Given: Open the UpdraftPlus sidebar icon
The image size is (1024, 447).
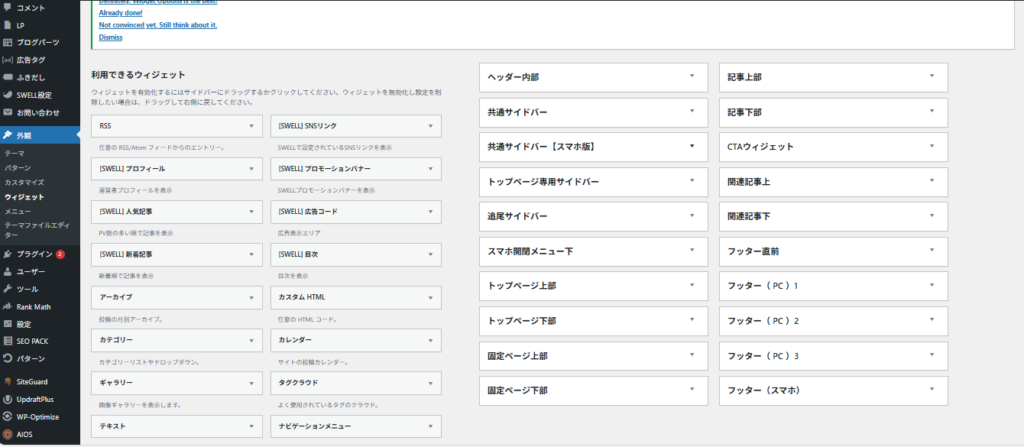Looking at the screenshot, I should 8,399.
